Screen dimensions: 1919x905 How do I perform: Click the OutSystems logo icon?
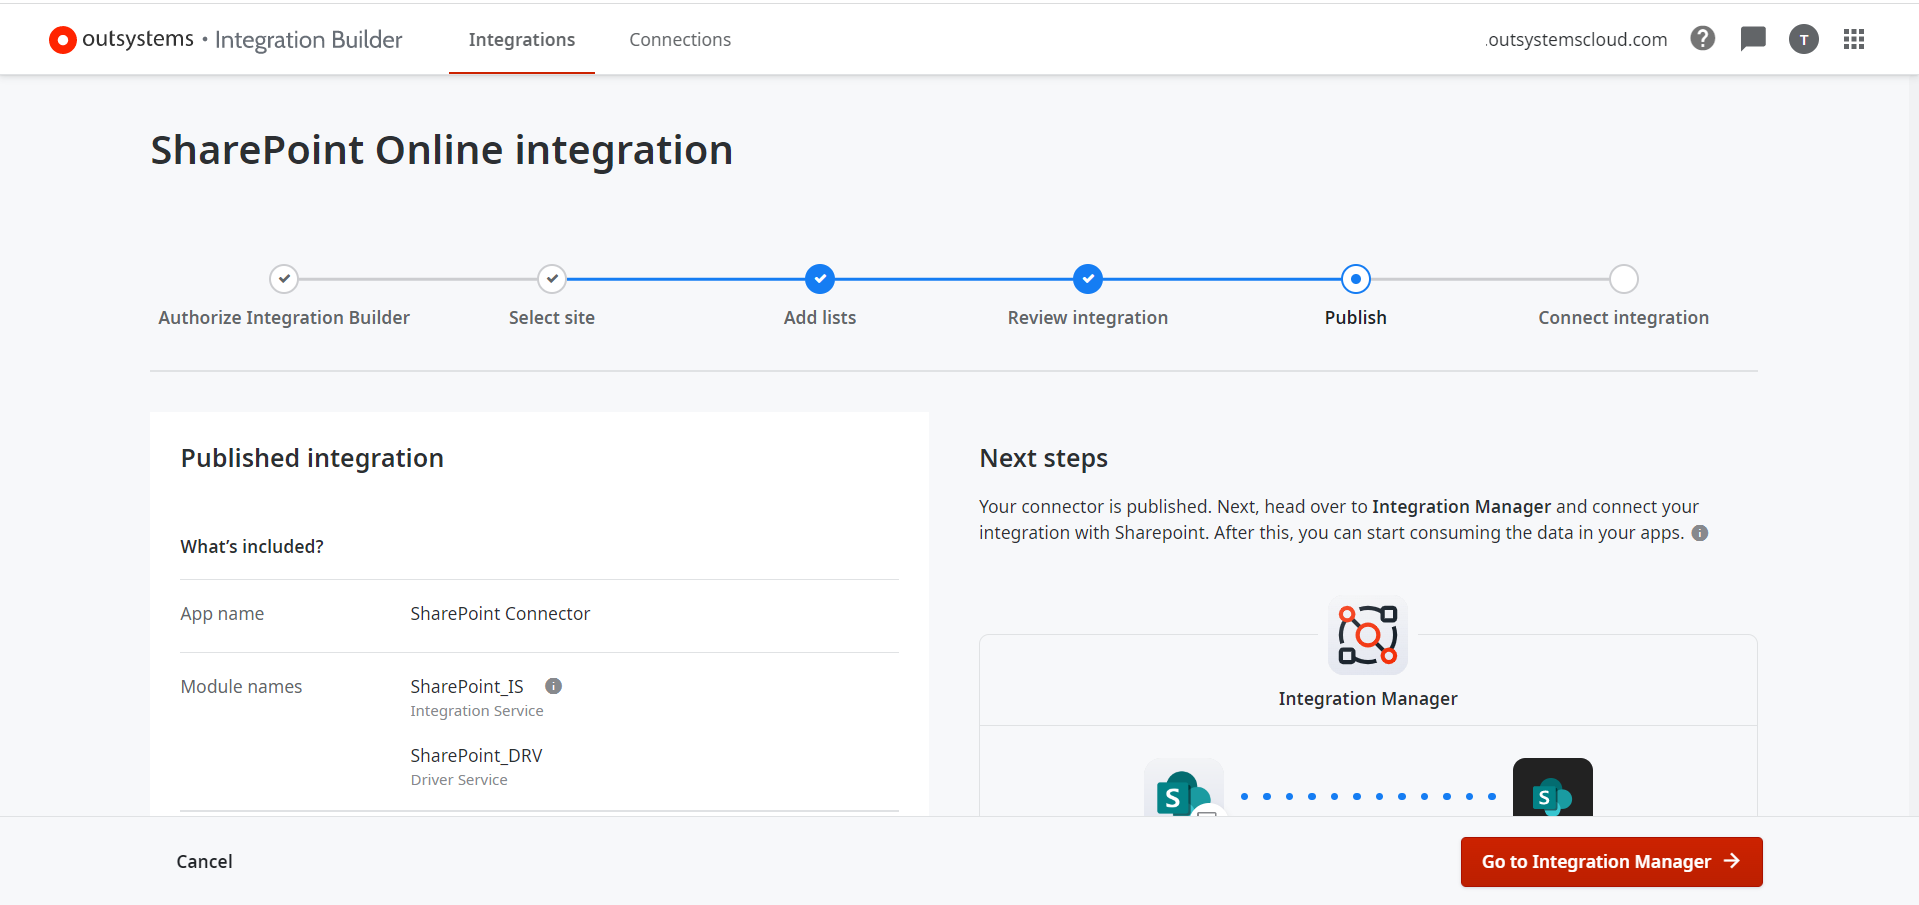coord(62,40)
